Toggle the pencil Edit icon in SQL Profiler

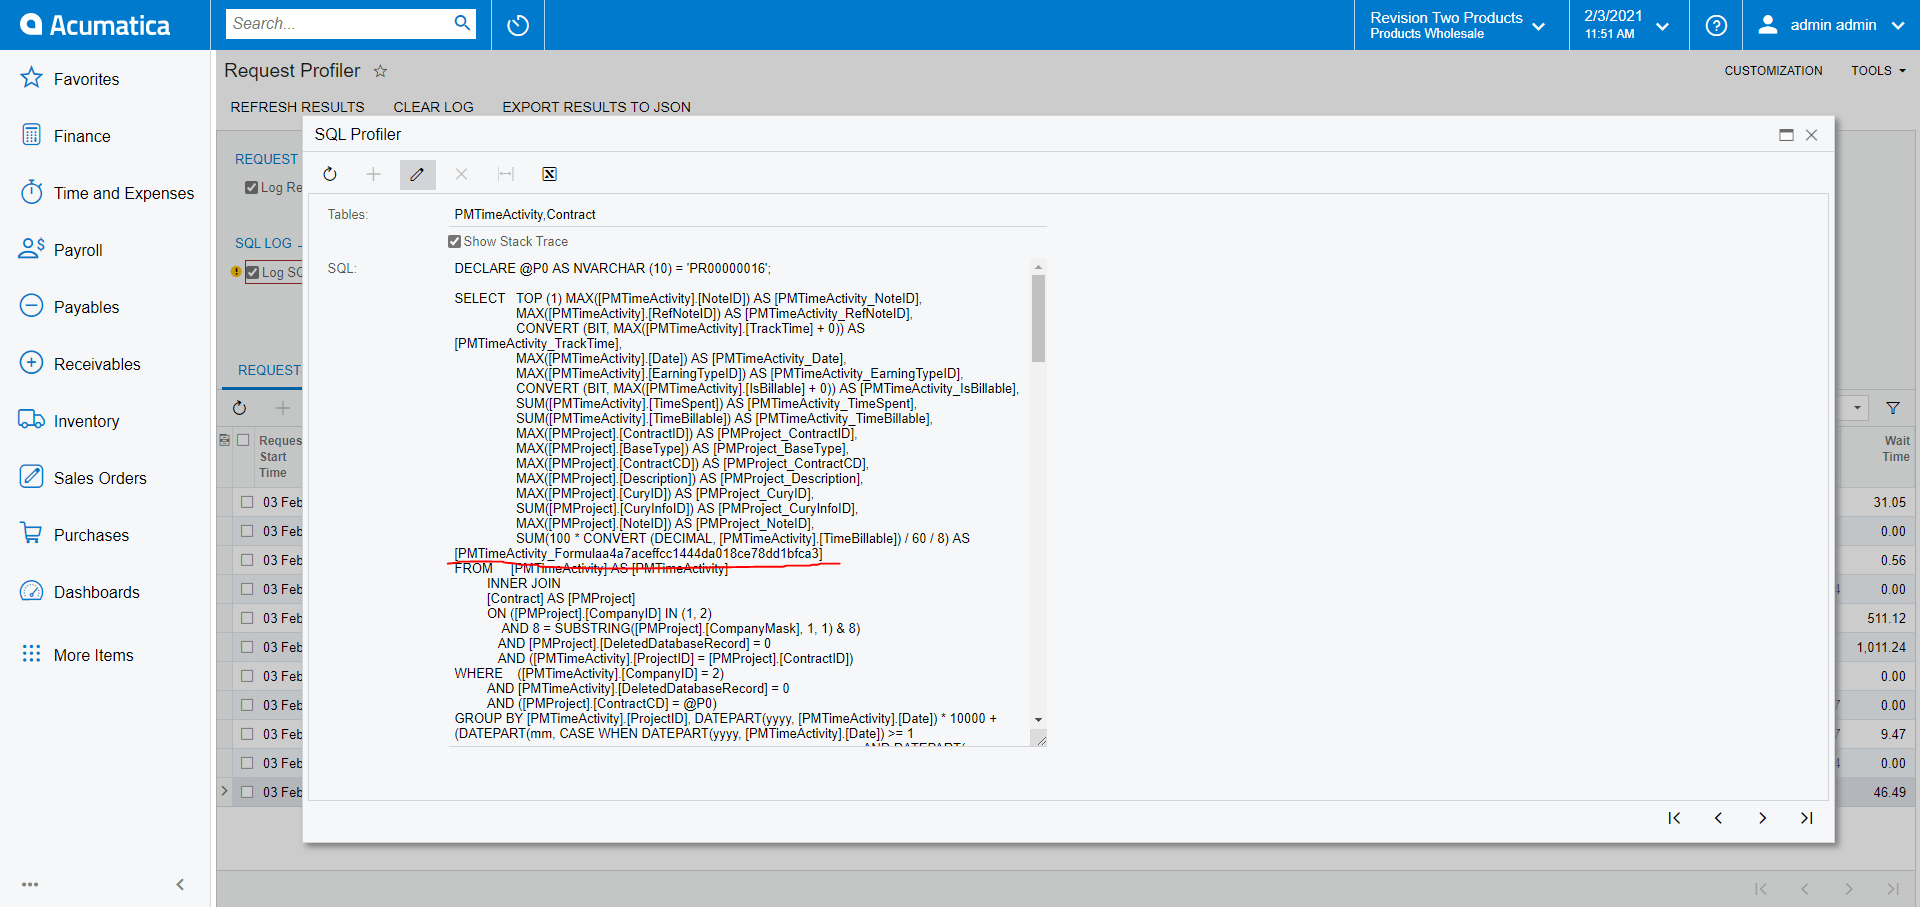click(x=417, y=174)
